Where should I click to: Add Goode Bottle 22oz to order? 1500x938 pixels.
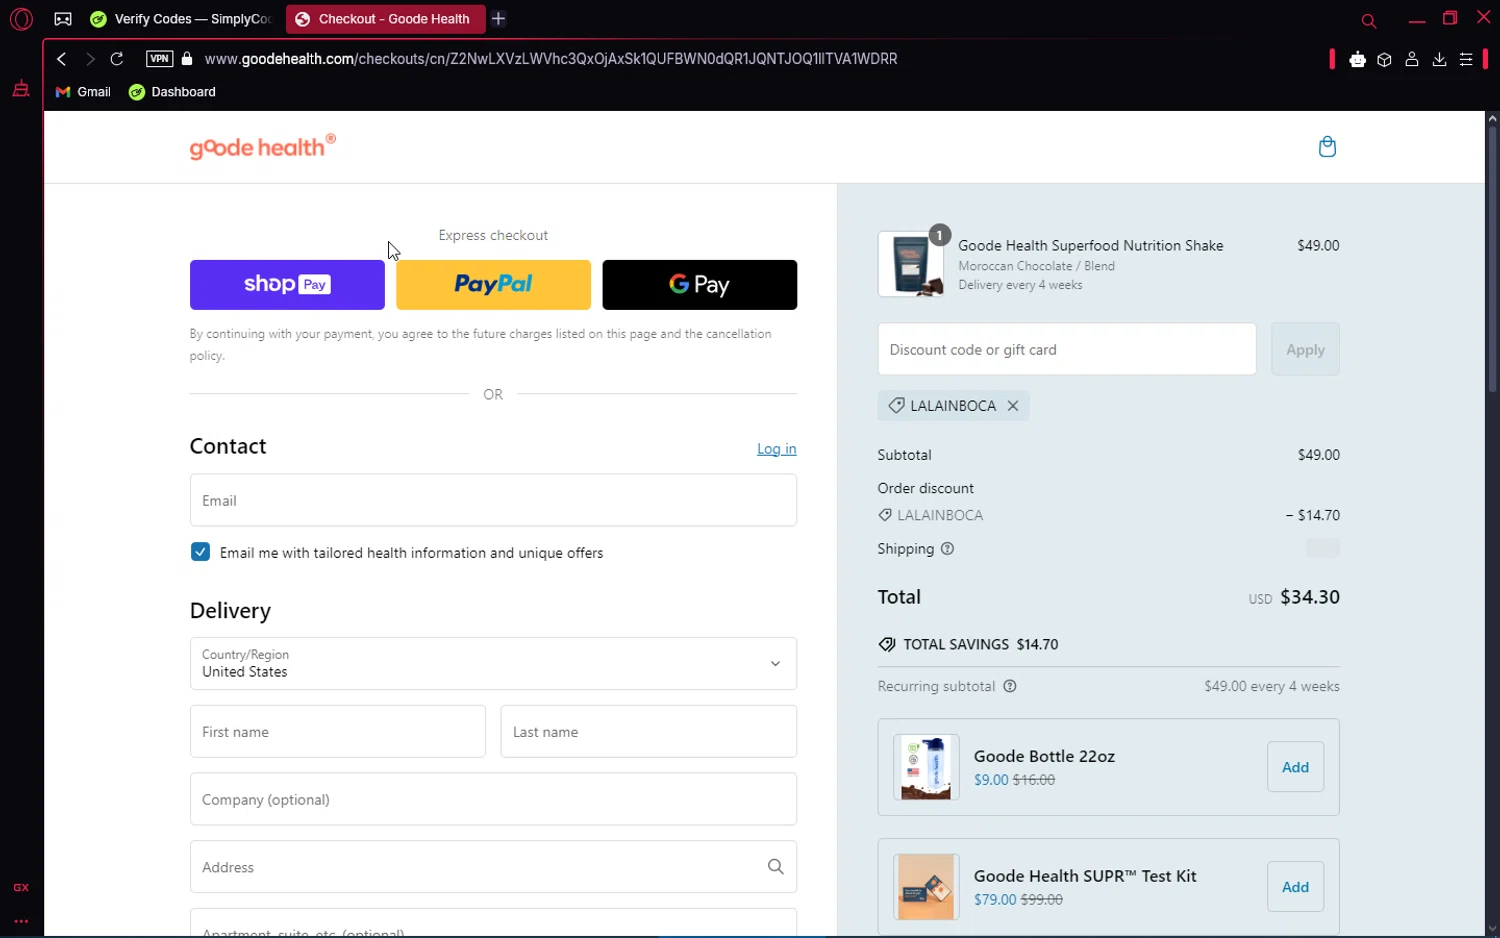tap(1295, 767)
